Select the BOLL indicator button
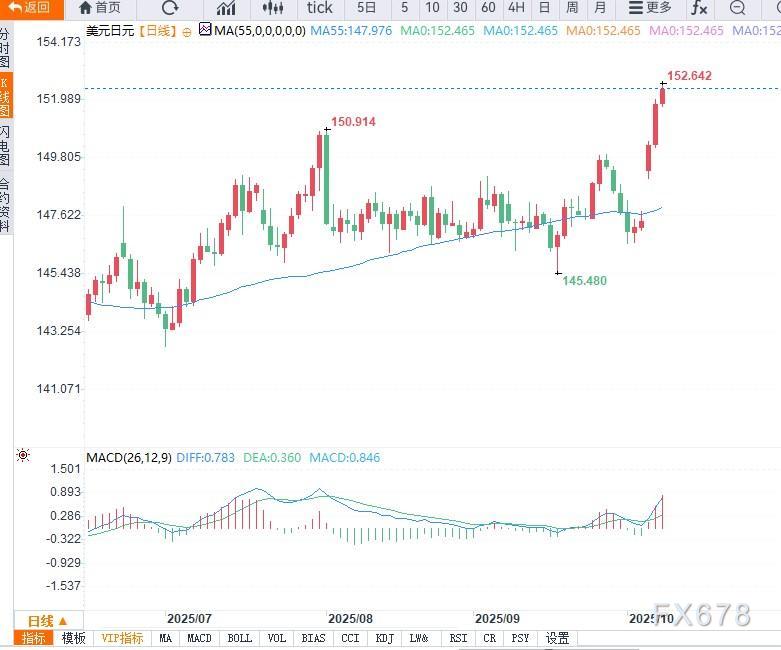Image resolution: width=781 pixels, height=650 pixels. [x=239, y=638]
